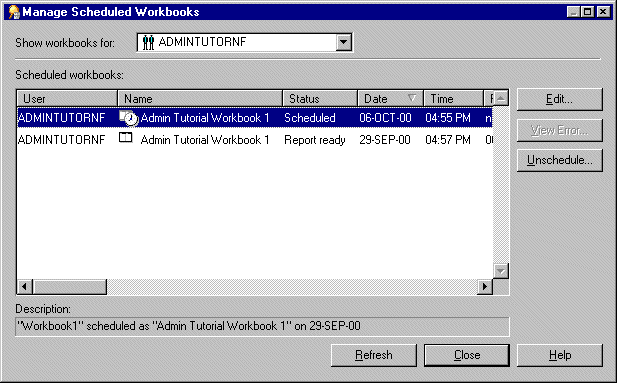Click the Edit... button
Image resolution: width=617 pixels, height=383 pixels.
point(559,99)
